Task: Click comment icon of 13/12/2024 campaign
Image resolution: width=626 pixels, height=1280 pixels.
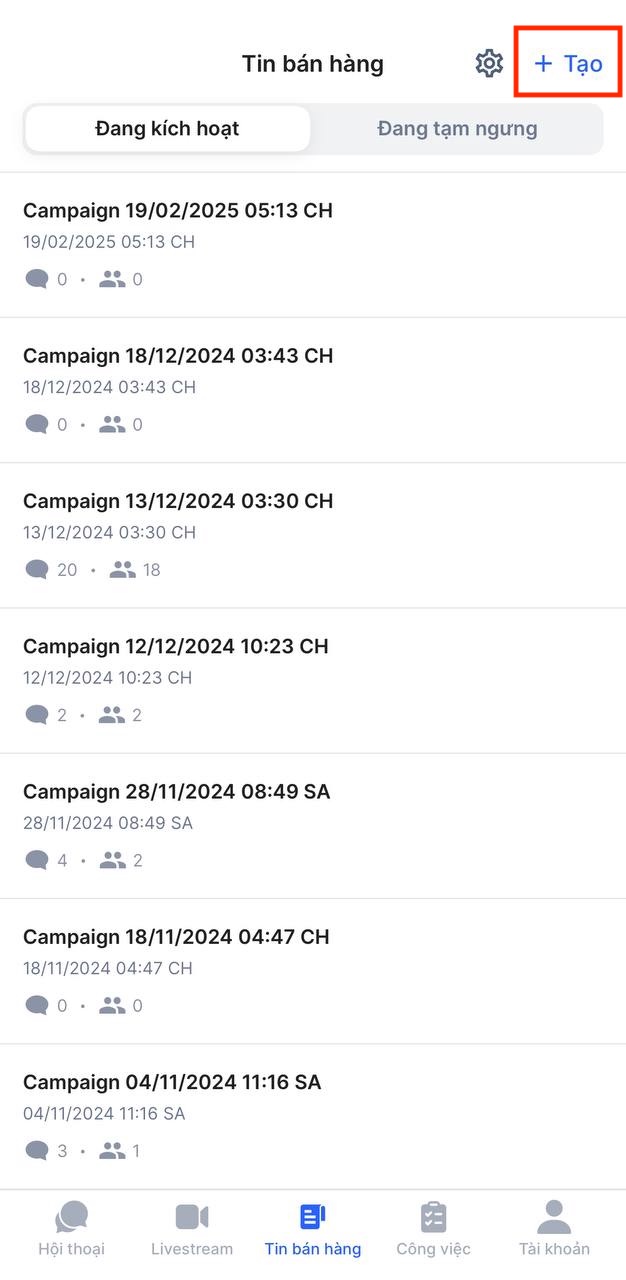Action: [x=37, y=570]
